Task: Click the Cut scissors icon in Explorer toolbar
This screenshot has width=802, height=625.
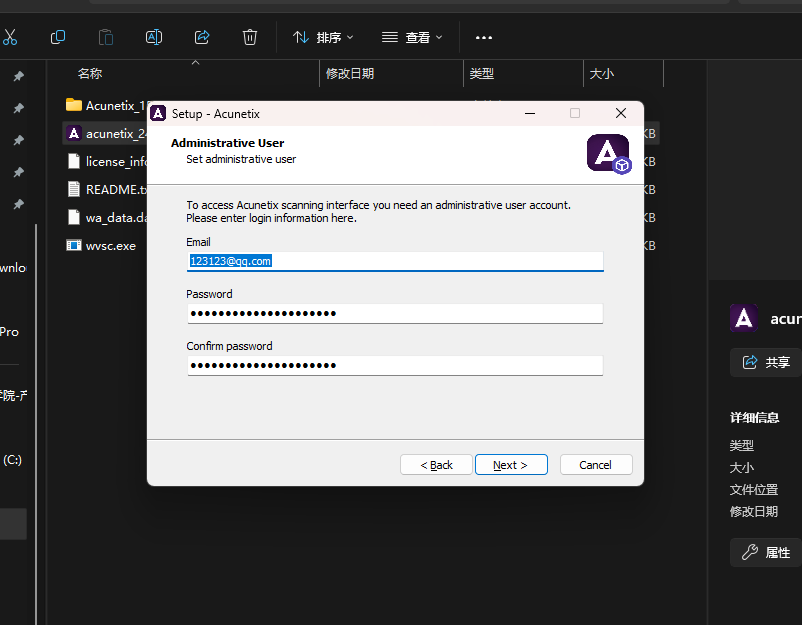Action: point(10,37)
